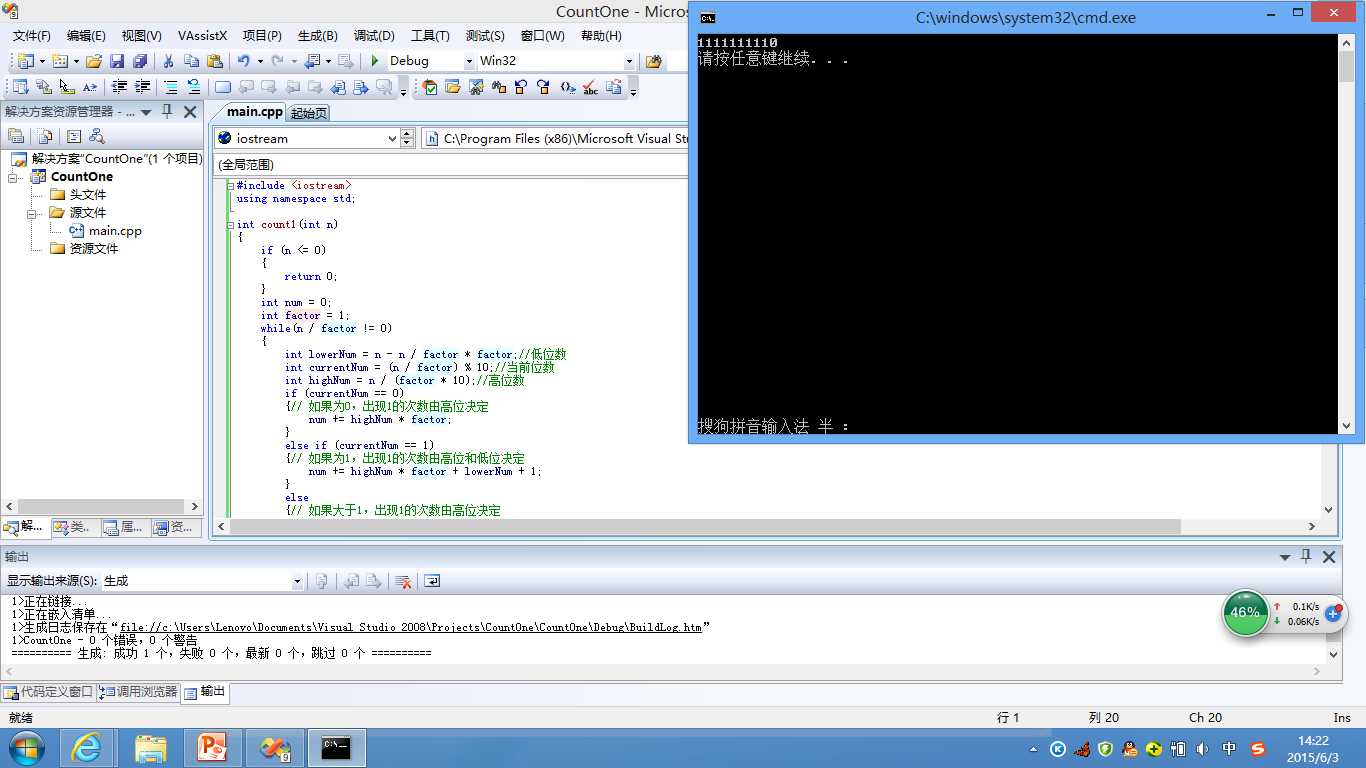The width and height of the screenshot is (1366, 768).
Task: Open the Win32 platform dropdown
Action: pos(629,61)
